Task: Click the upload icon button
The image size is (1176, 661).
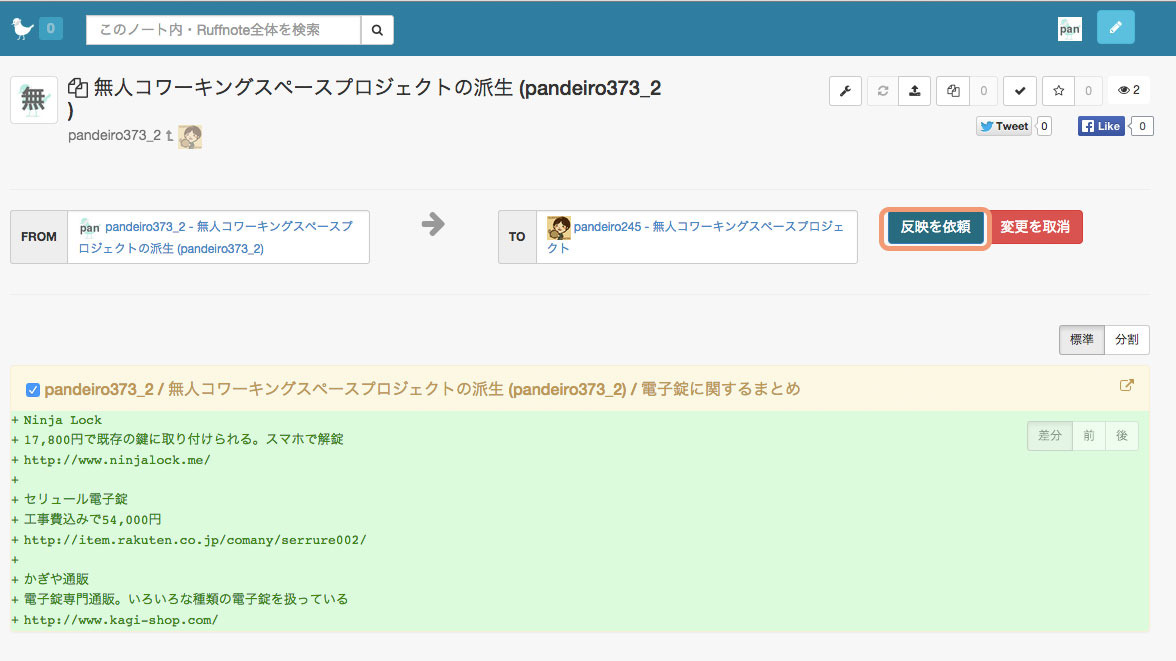Action: 914,91
